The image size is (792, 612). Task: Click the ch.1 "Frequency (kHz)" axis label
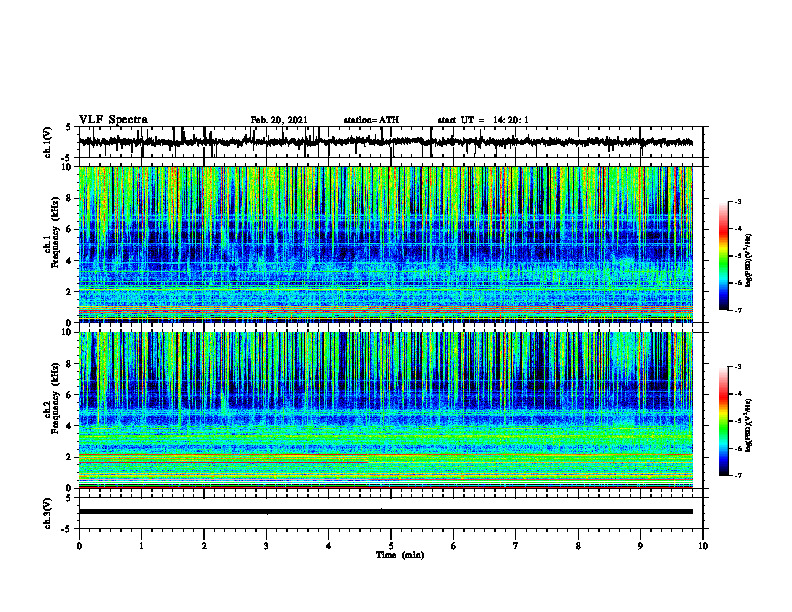pos(55,232)
